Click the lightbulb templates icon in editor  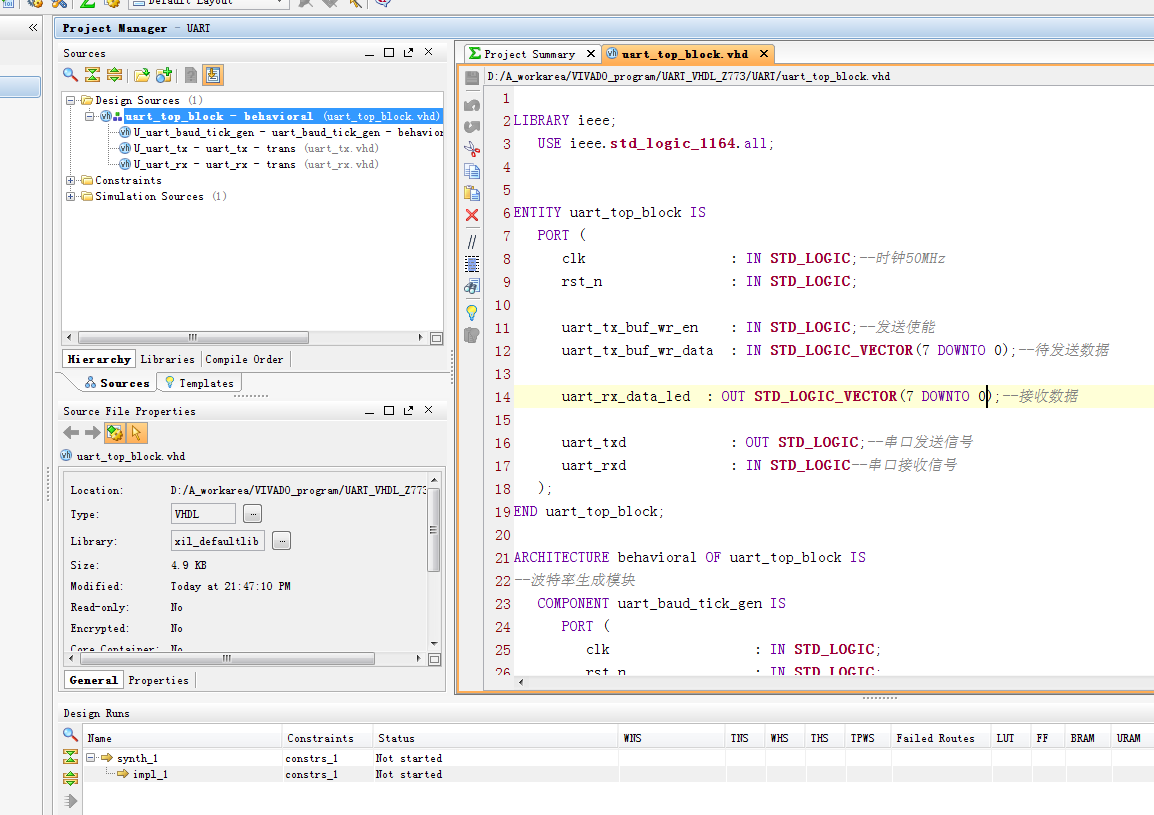(472, 312)
